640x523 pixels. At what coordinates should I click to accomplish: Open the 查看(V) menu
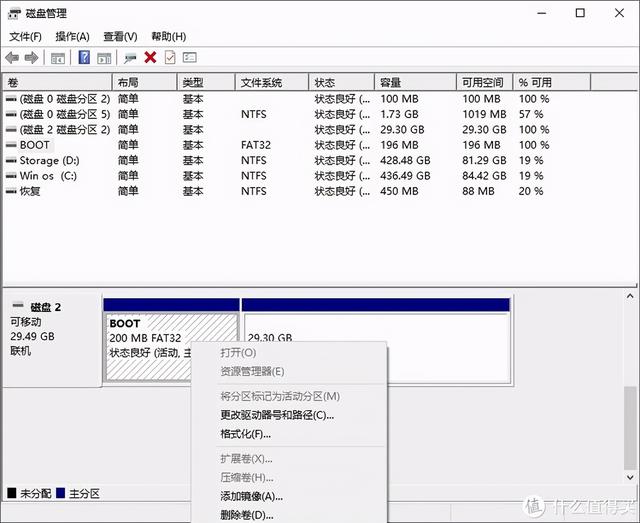120,37
